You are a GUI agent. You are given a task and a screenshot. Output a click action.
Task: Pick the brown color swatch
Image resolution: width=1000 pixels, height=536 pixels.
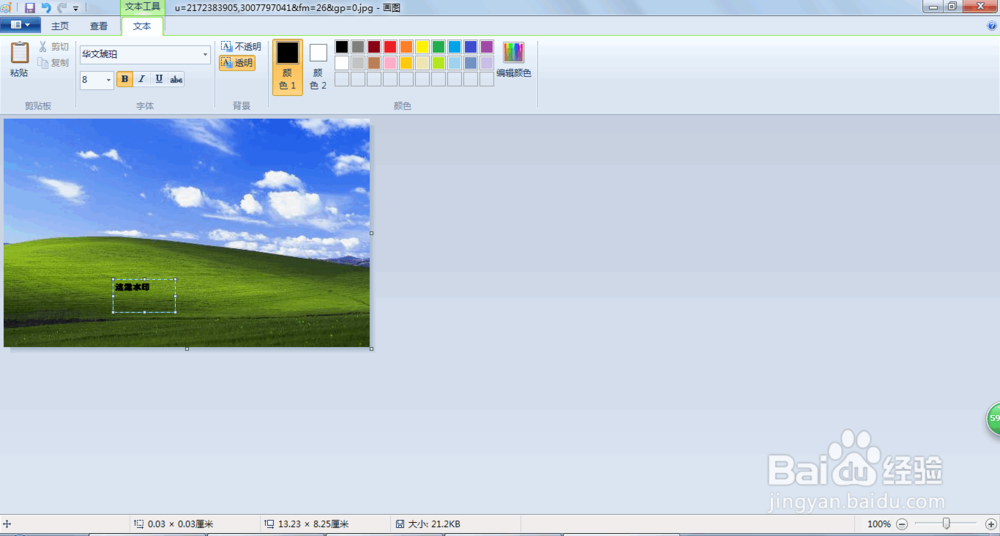coord(374,63)
